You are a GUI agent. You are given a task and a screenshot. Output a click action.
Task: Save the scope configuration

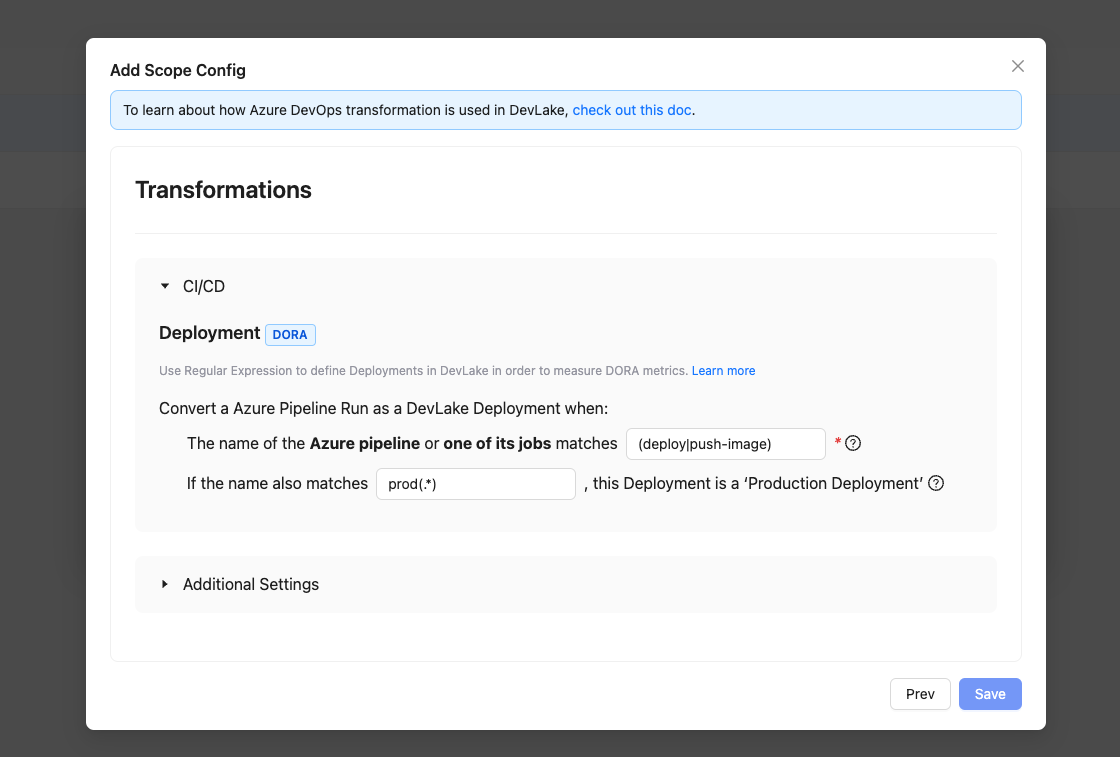point(990,693)
